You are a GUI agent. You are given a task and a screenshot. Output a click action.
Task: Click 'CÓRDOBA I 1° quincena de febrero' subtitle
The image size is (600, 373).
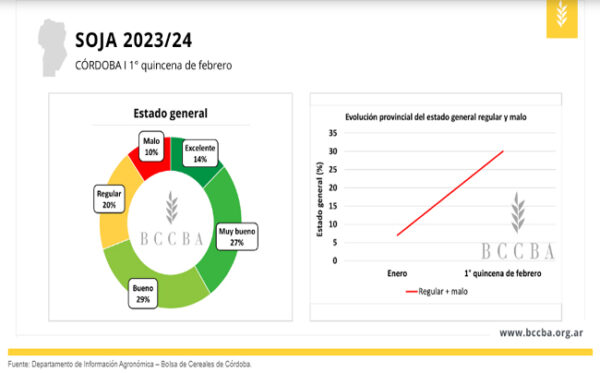[x=153, y=65]
